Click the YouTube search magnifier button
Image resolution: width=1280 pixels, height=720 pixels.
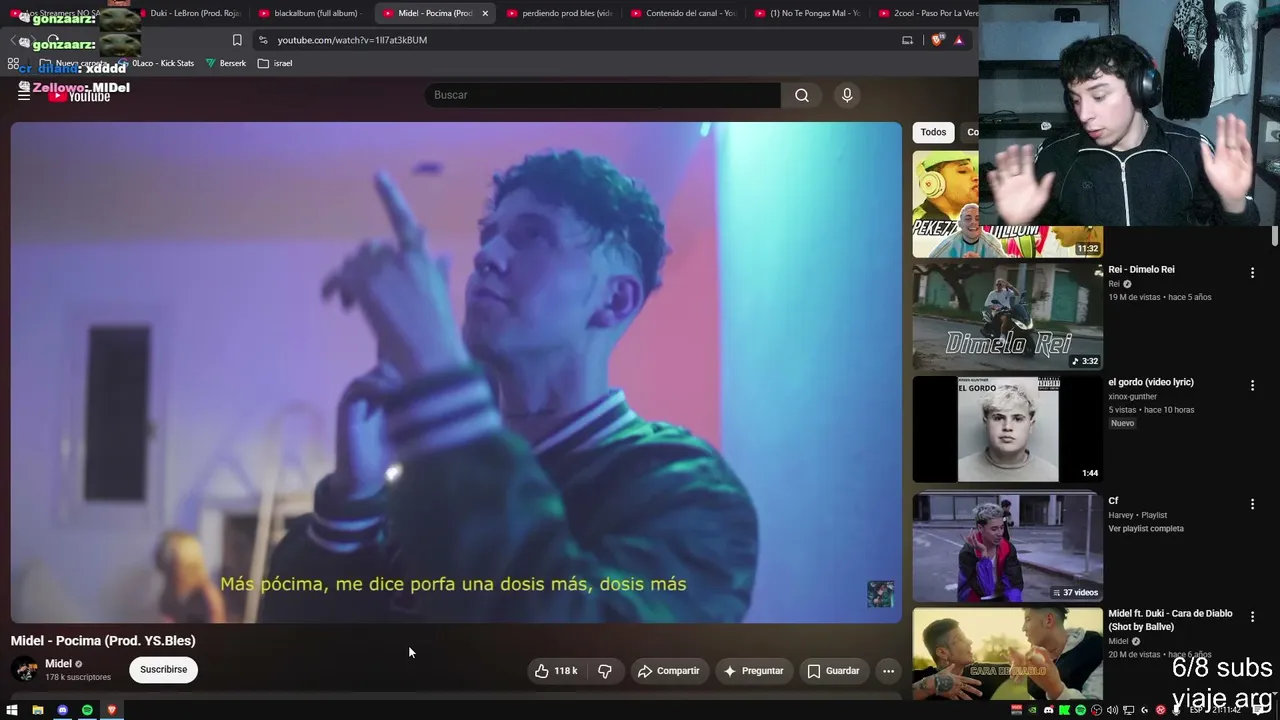[802, 95]
